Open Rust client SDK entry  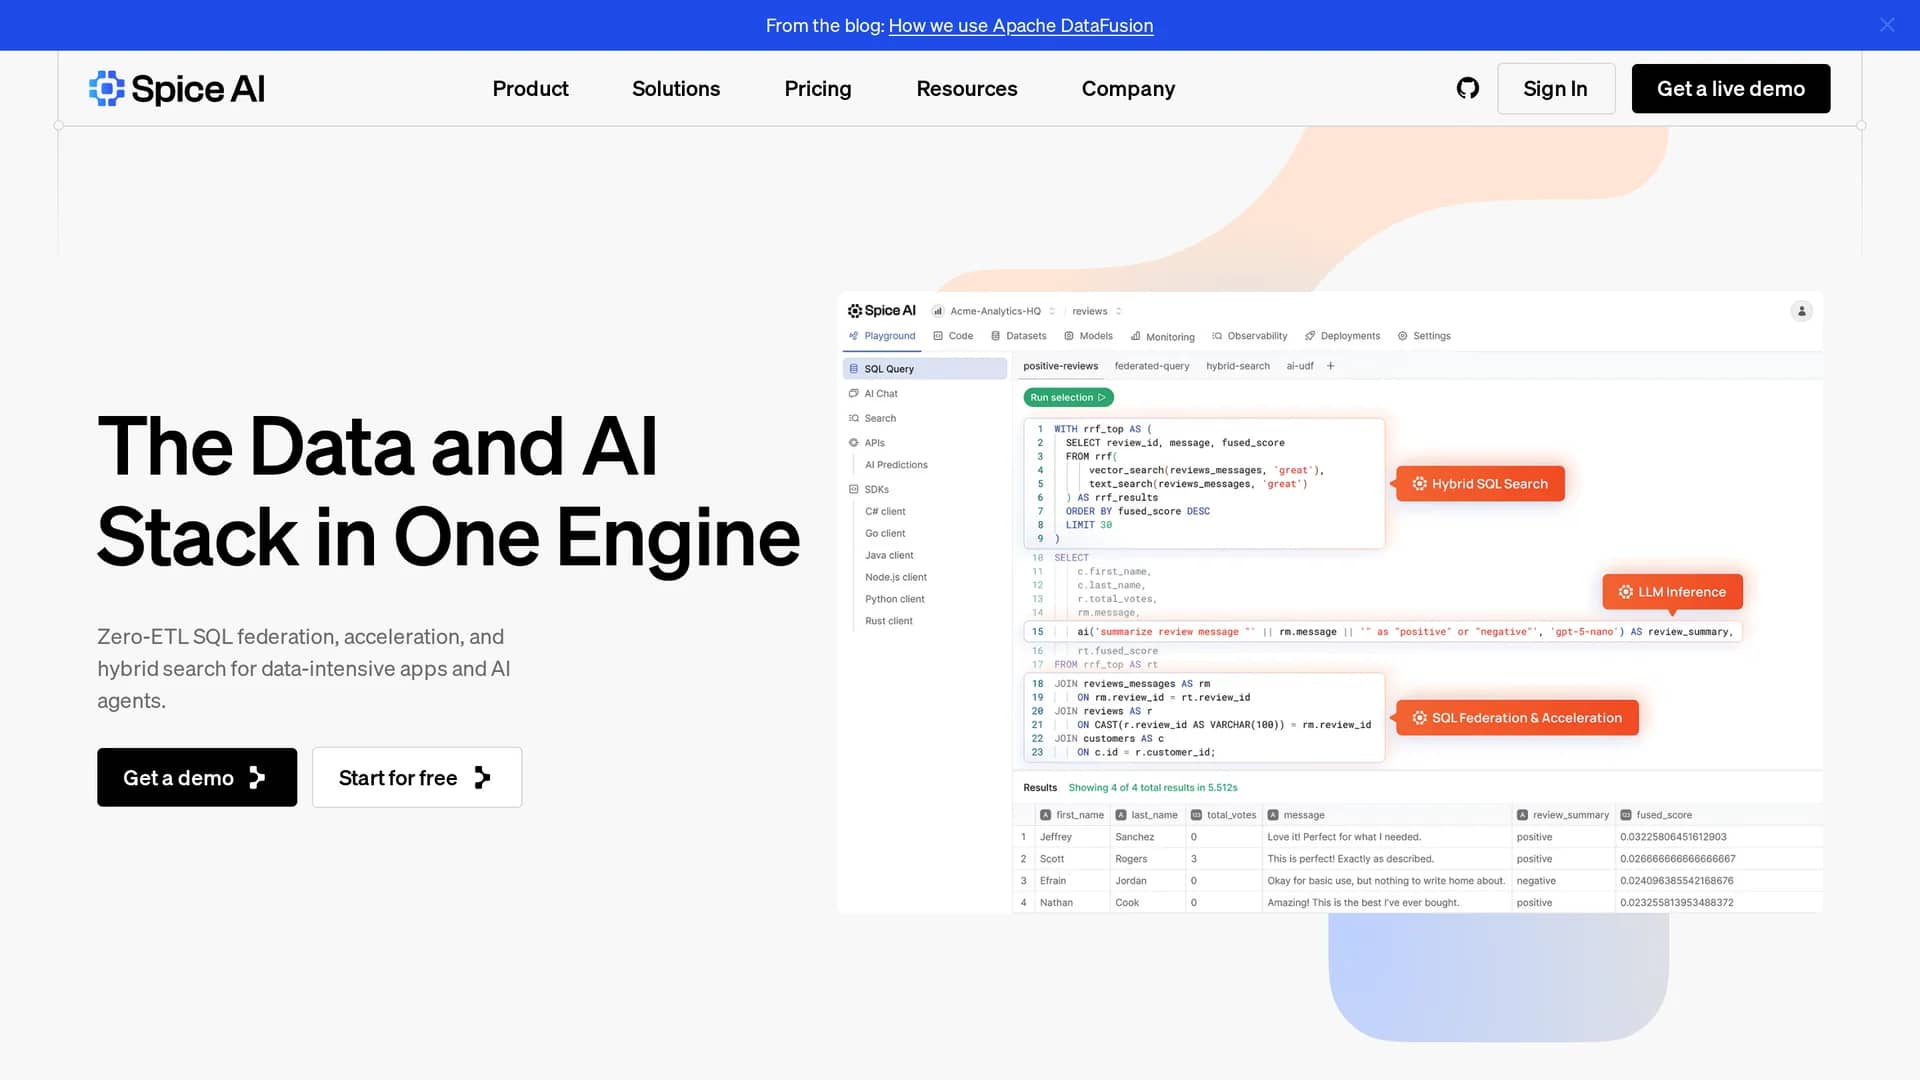[x=889, y=622]
